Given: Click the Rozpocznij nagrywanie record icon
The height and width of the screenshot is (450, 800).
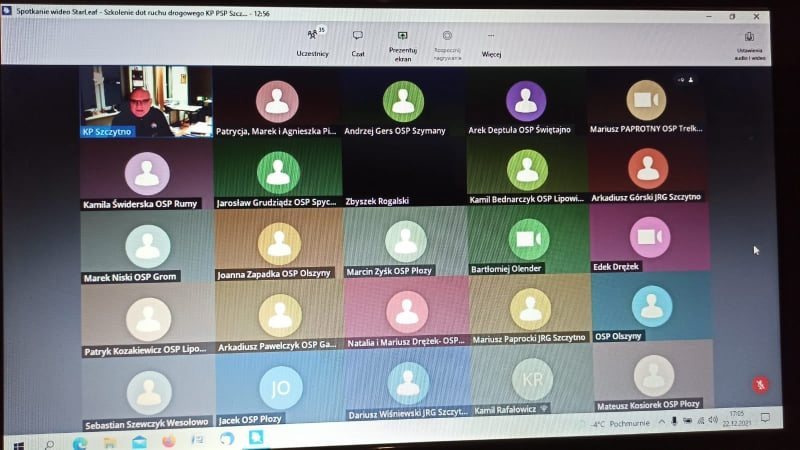Looking at the screenshot, I should click(447, 41).
